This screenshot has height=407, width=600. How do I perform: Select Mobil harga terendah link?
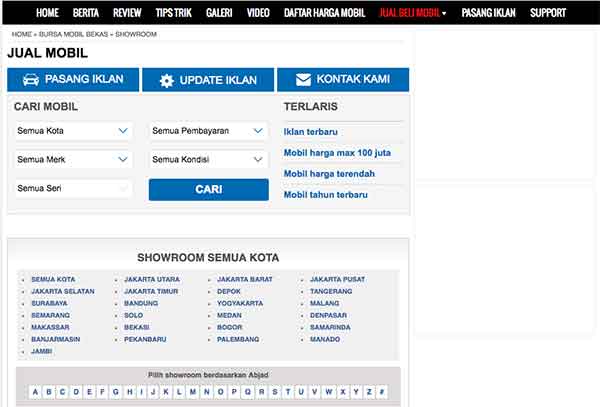(329, 174)
